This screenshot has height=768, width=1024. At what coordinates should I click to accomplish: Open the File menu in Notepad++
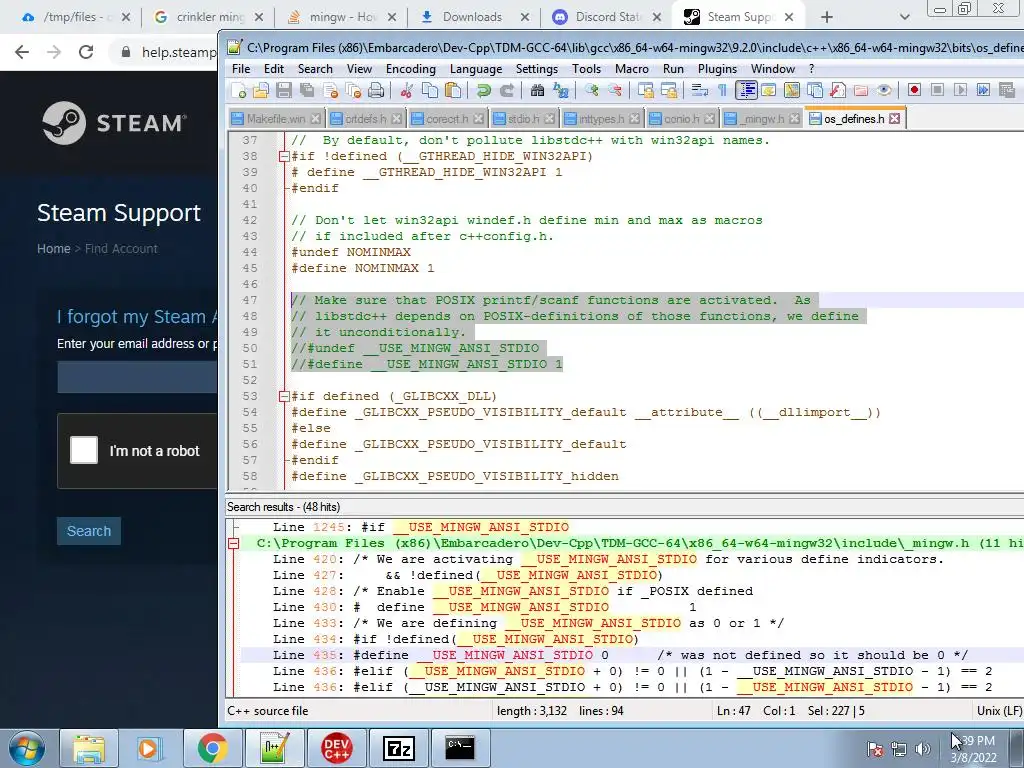(x=241, y=69)
